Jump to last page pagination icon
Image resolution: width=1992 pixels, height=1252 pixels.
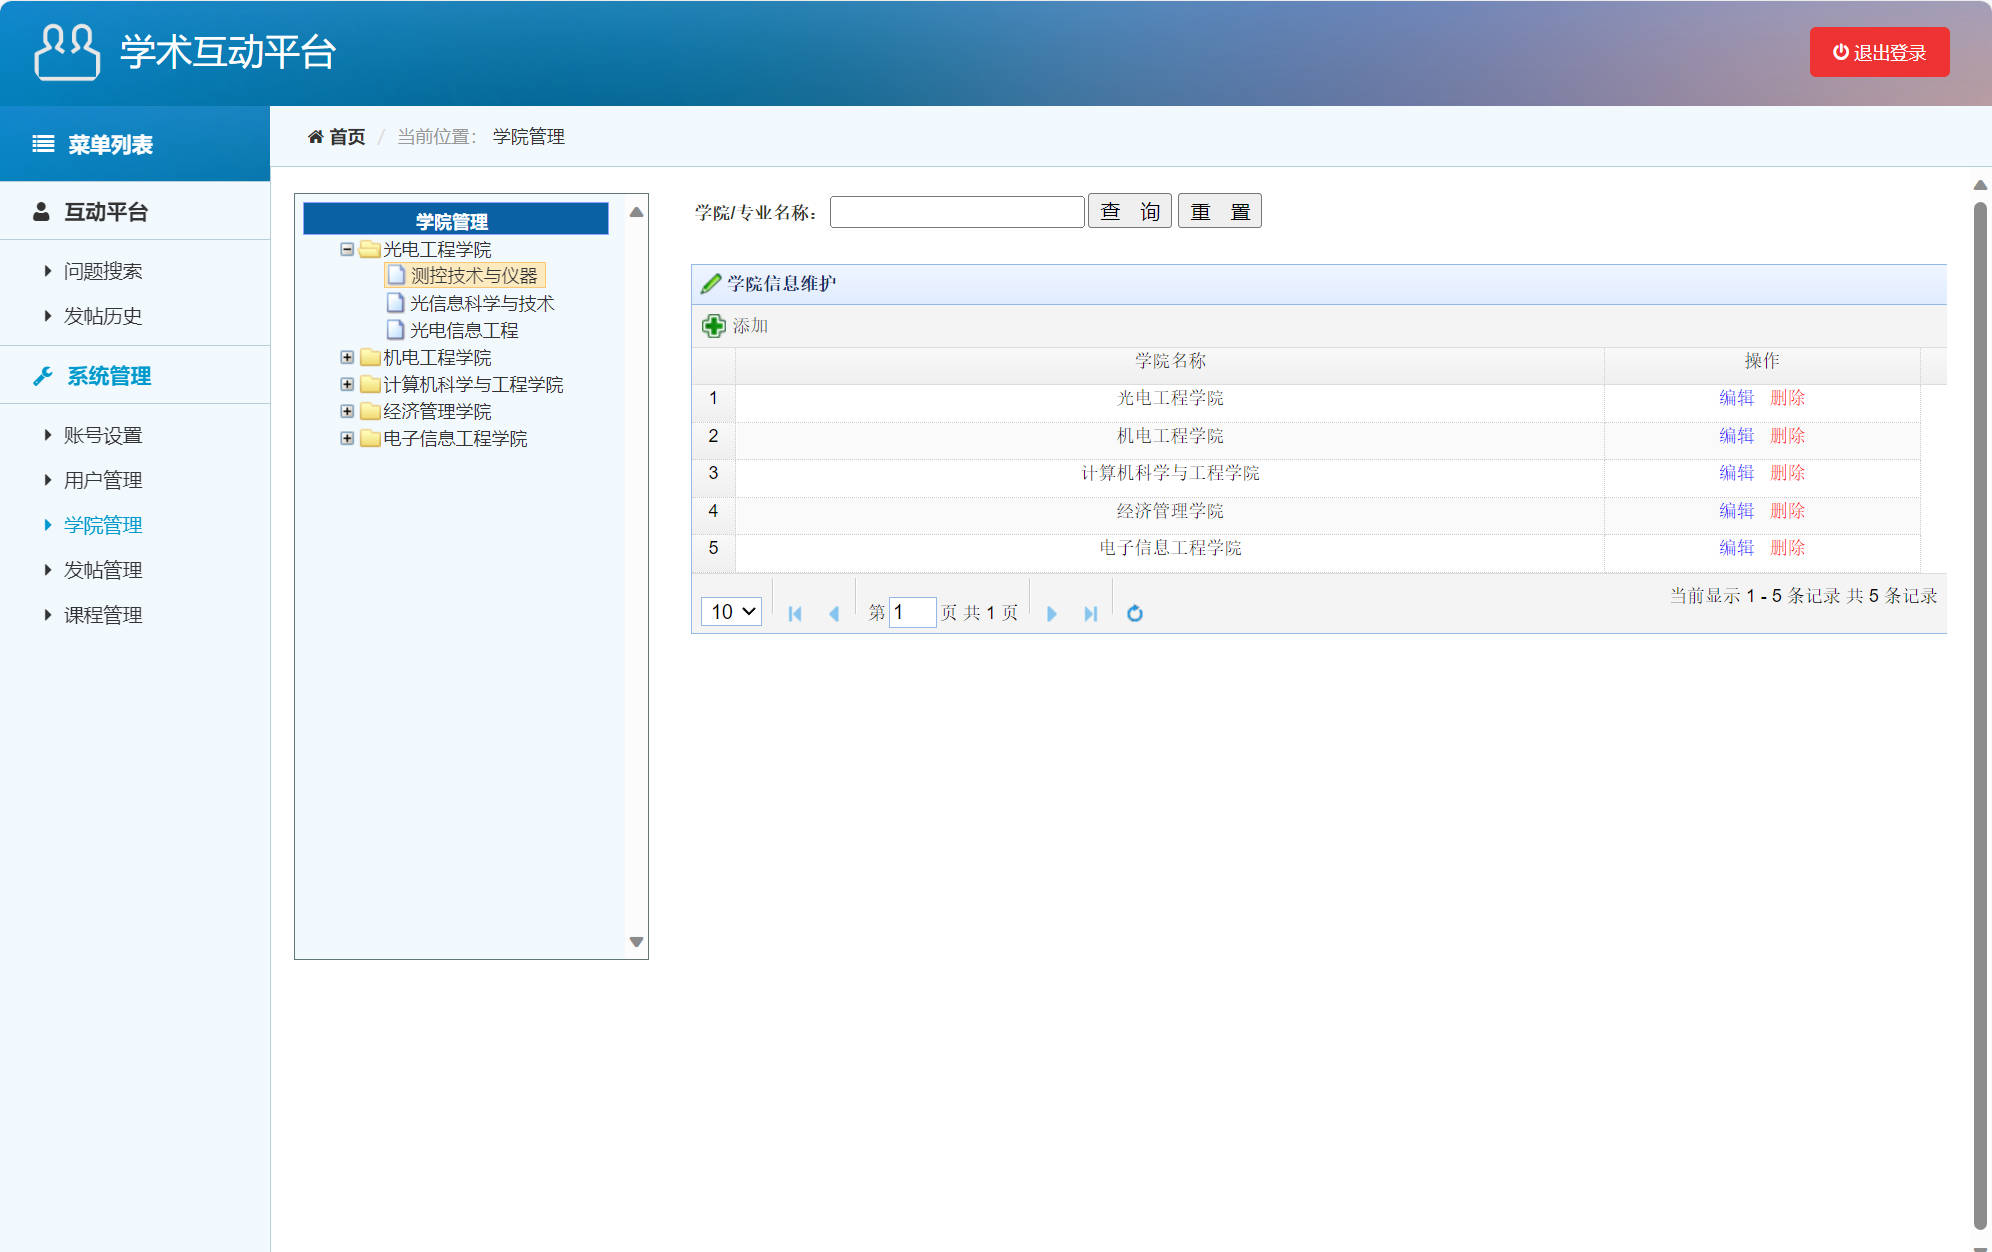pos(1090,613)
